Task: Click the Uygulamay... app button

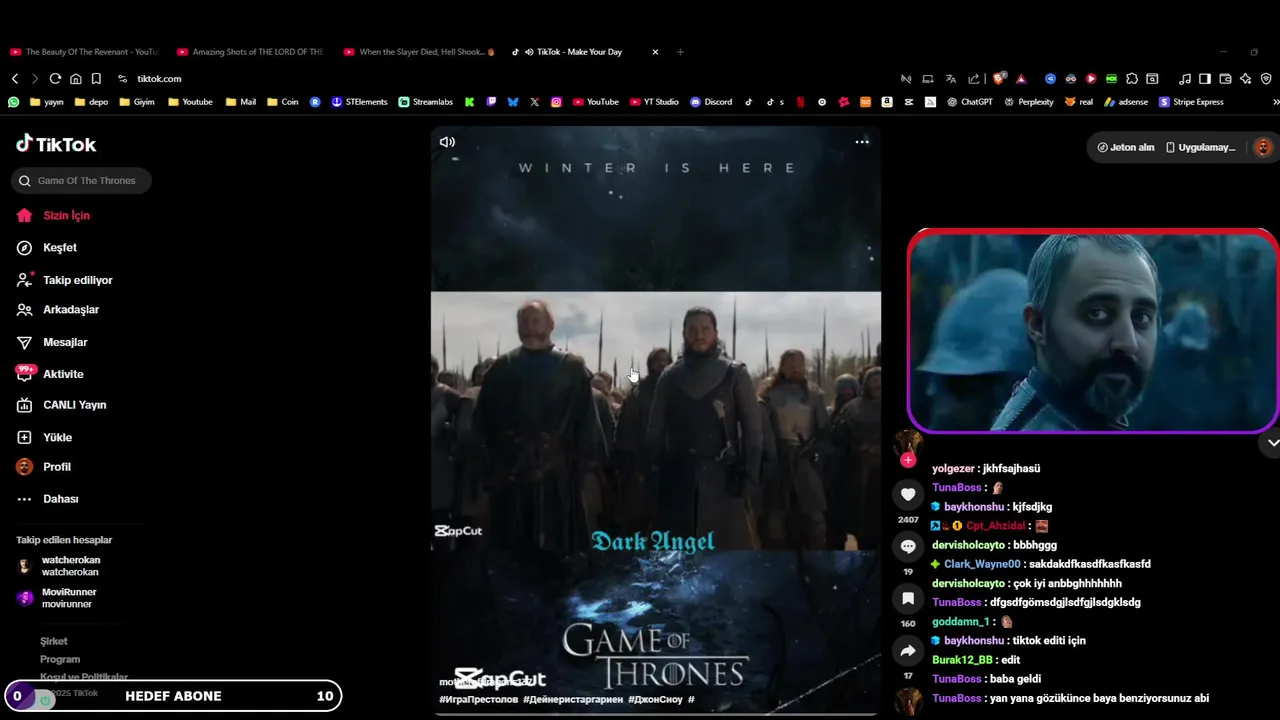Action: pos(1201,147)
